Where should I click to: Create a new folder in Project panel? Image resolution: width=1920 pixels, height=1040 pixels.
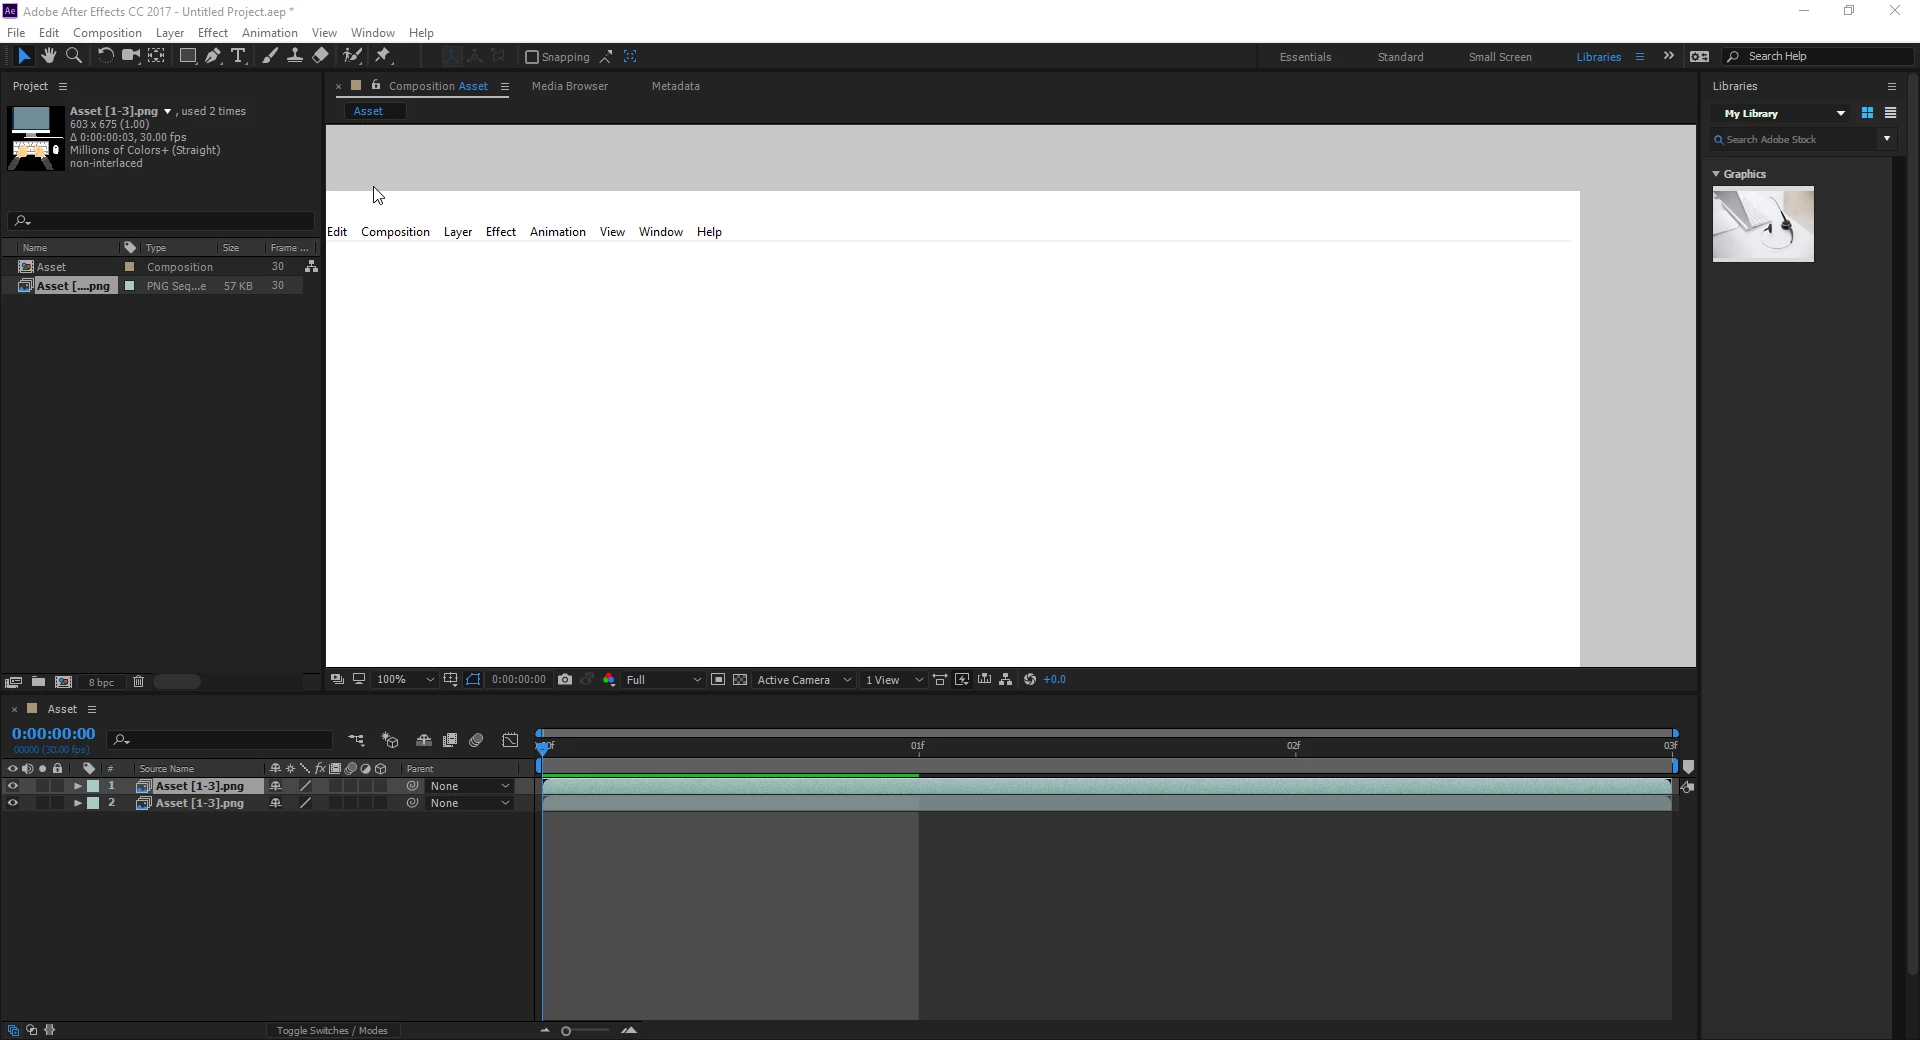click(x=38, y=682)
